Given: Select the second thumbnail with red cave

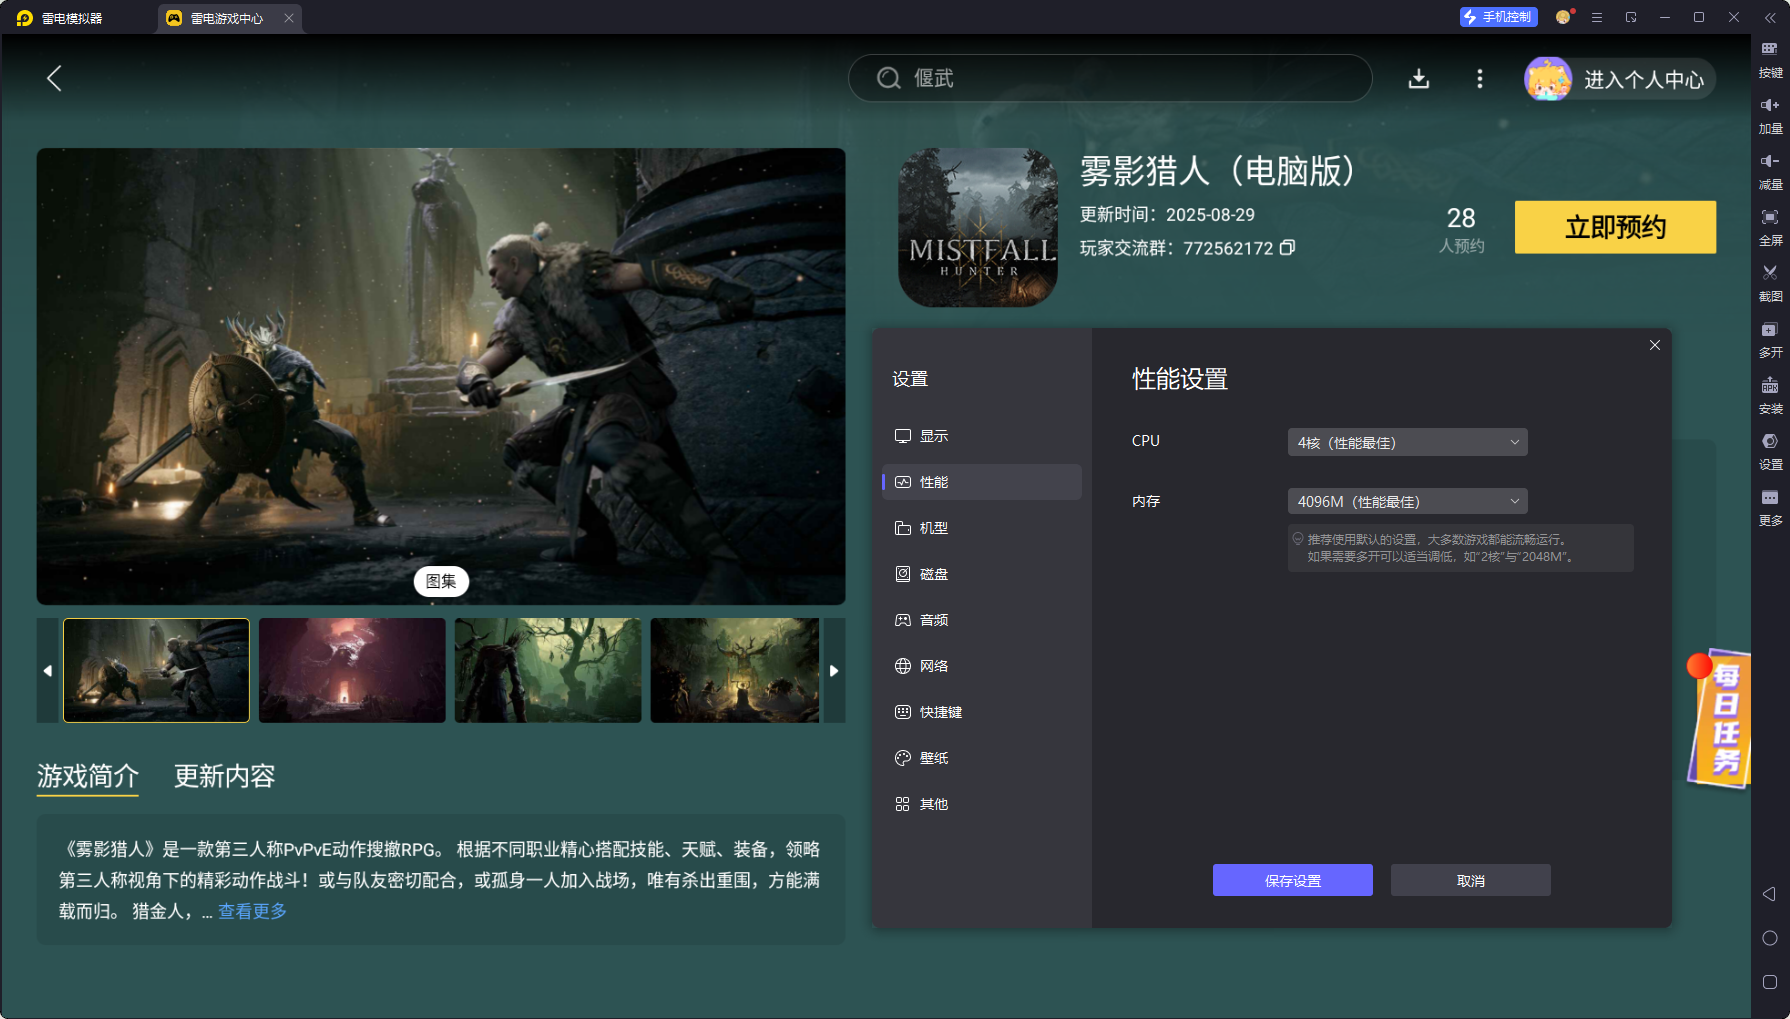Looking at the screenshot, I should (x=352, y=670).
